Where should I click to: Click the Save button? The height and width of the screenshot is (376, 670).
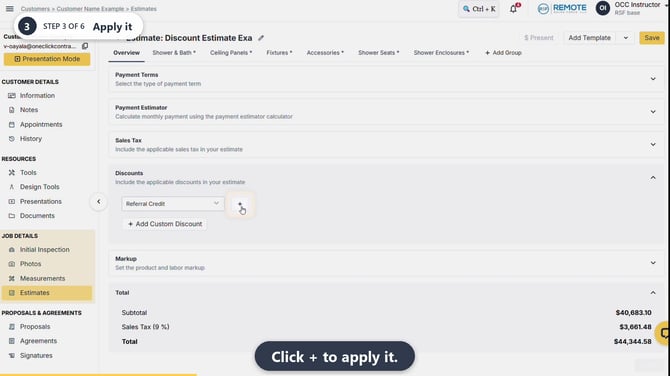click(x=652, y=38)
